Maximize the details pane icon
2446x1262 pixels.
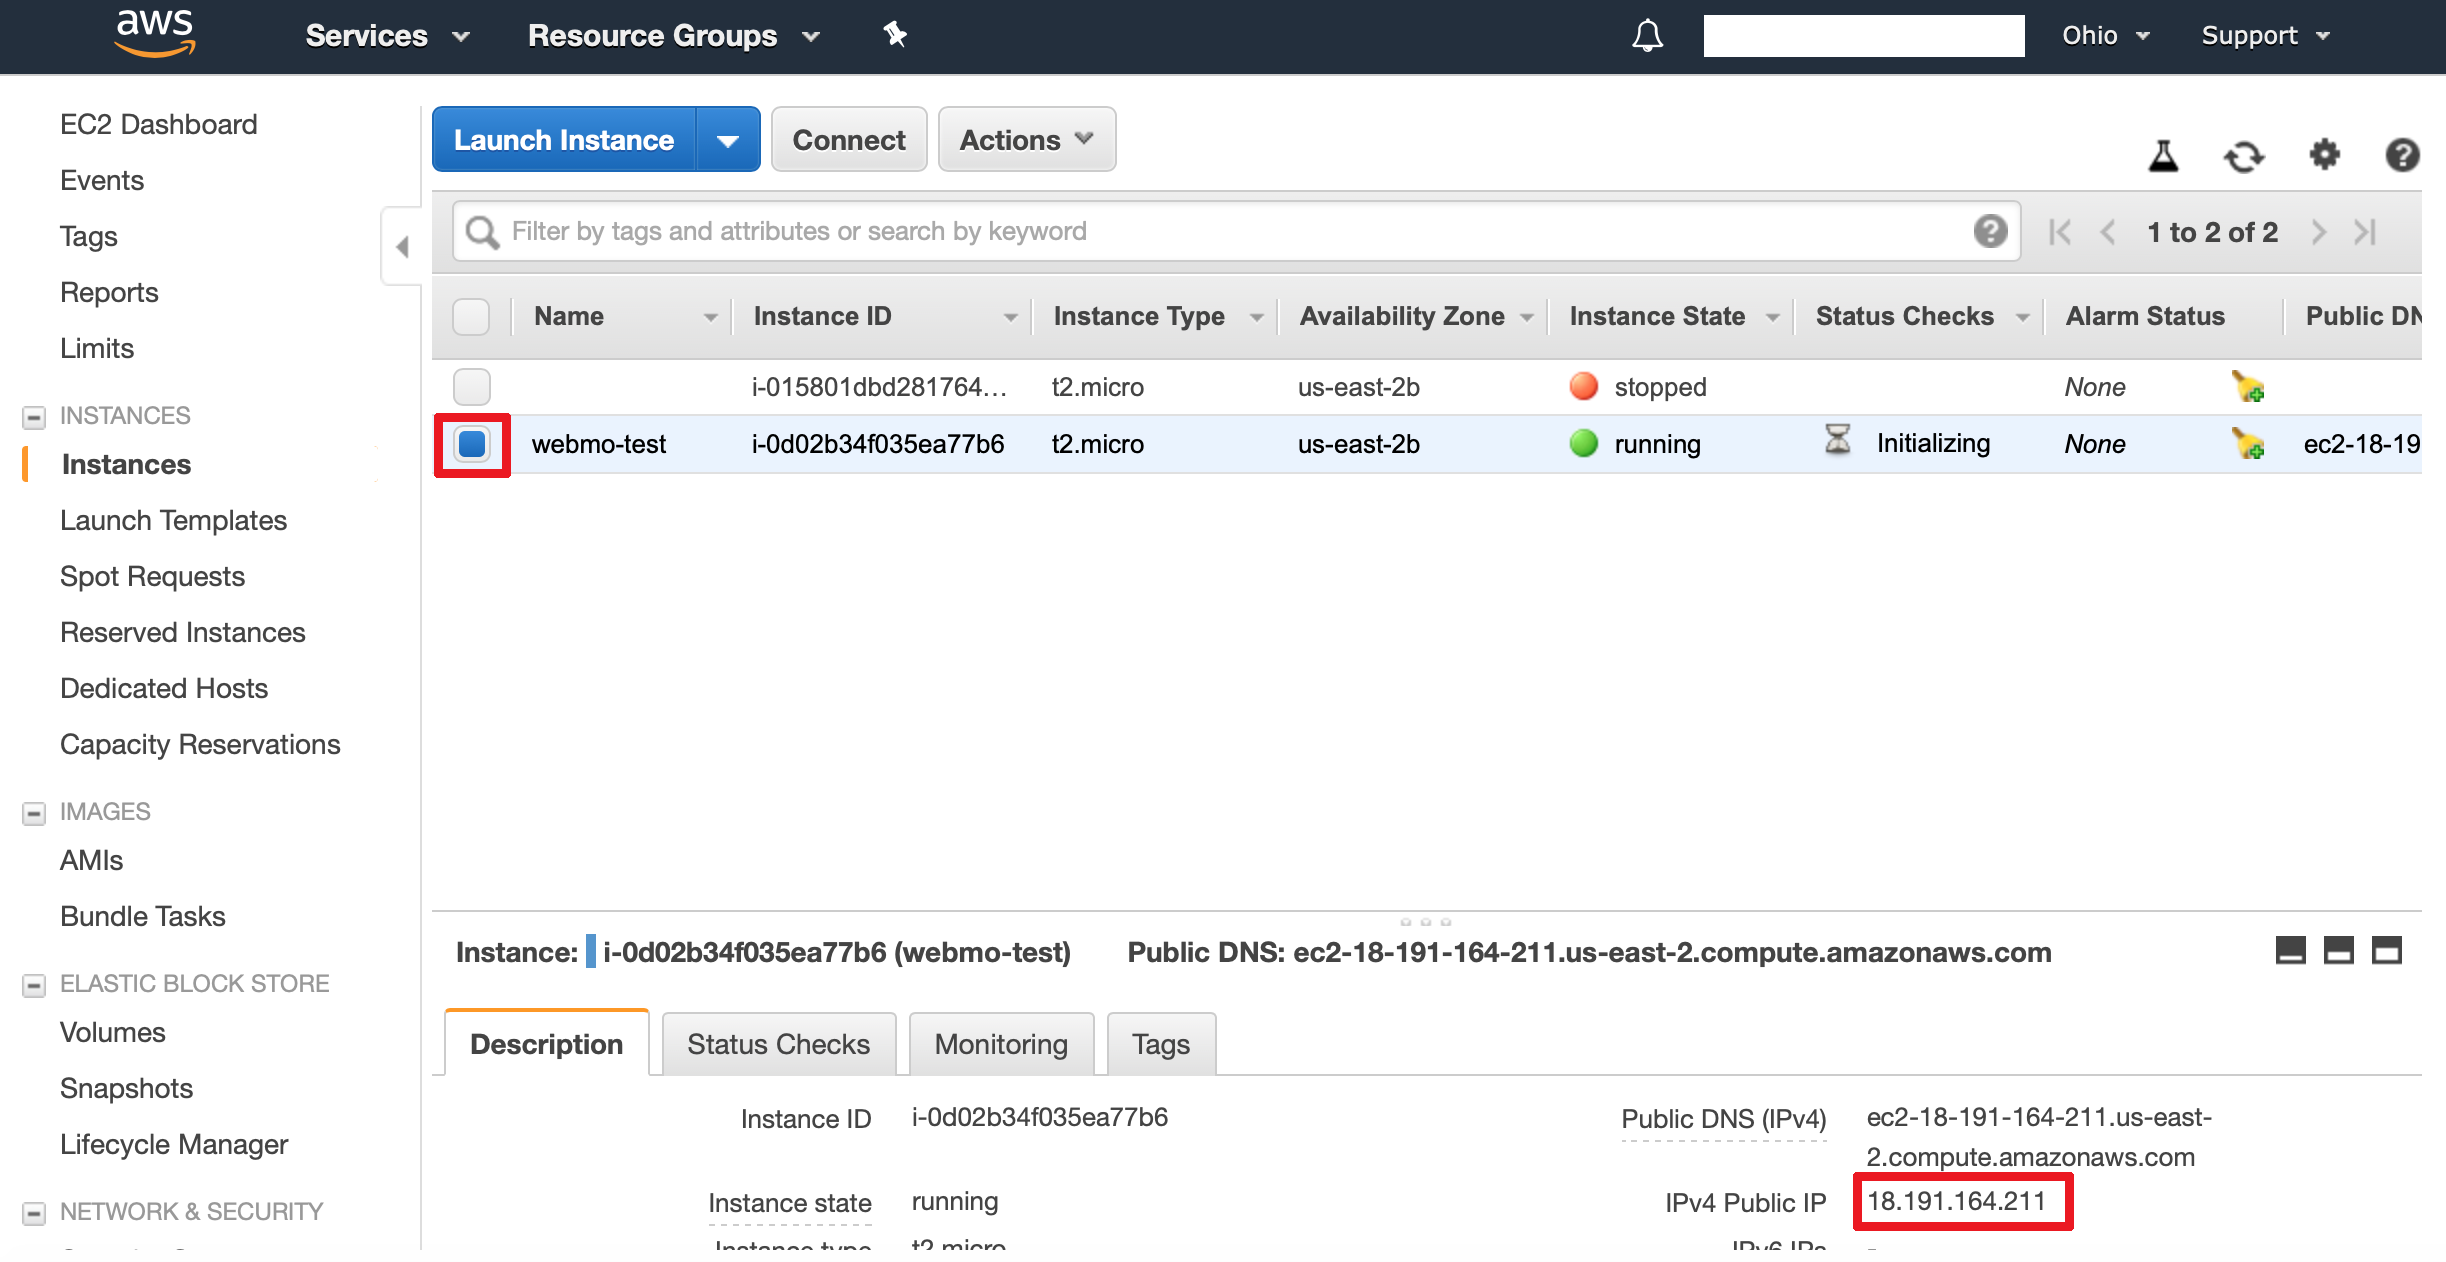(2387, 950)
